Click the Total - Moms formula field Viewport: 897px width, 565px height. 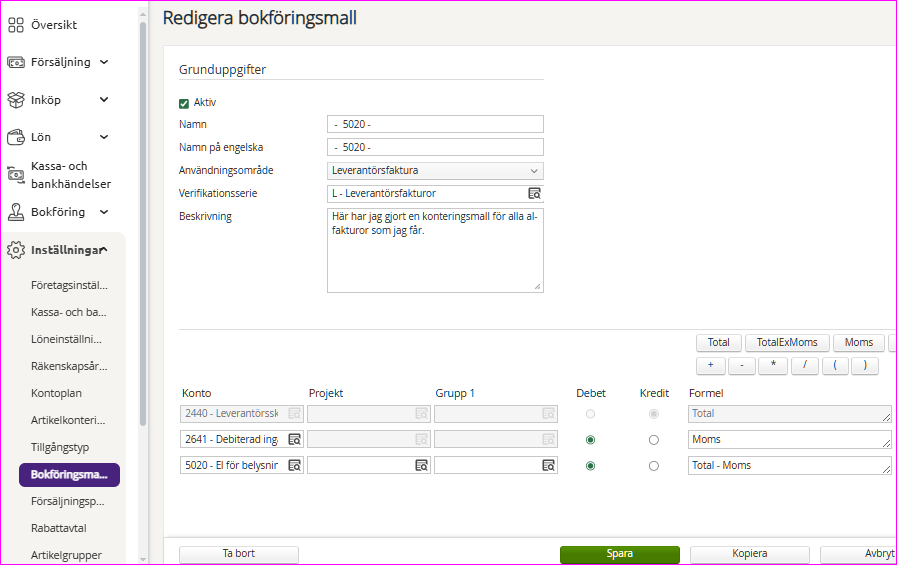(789, 465)
